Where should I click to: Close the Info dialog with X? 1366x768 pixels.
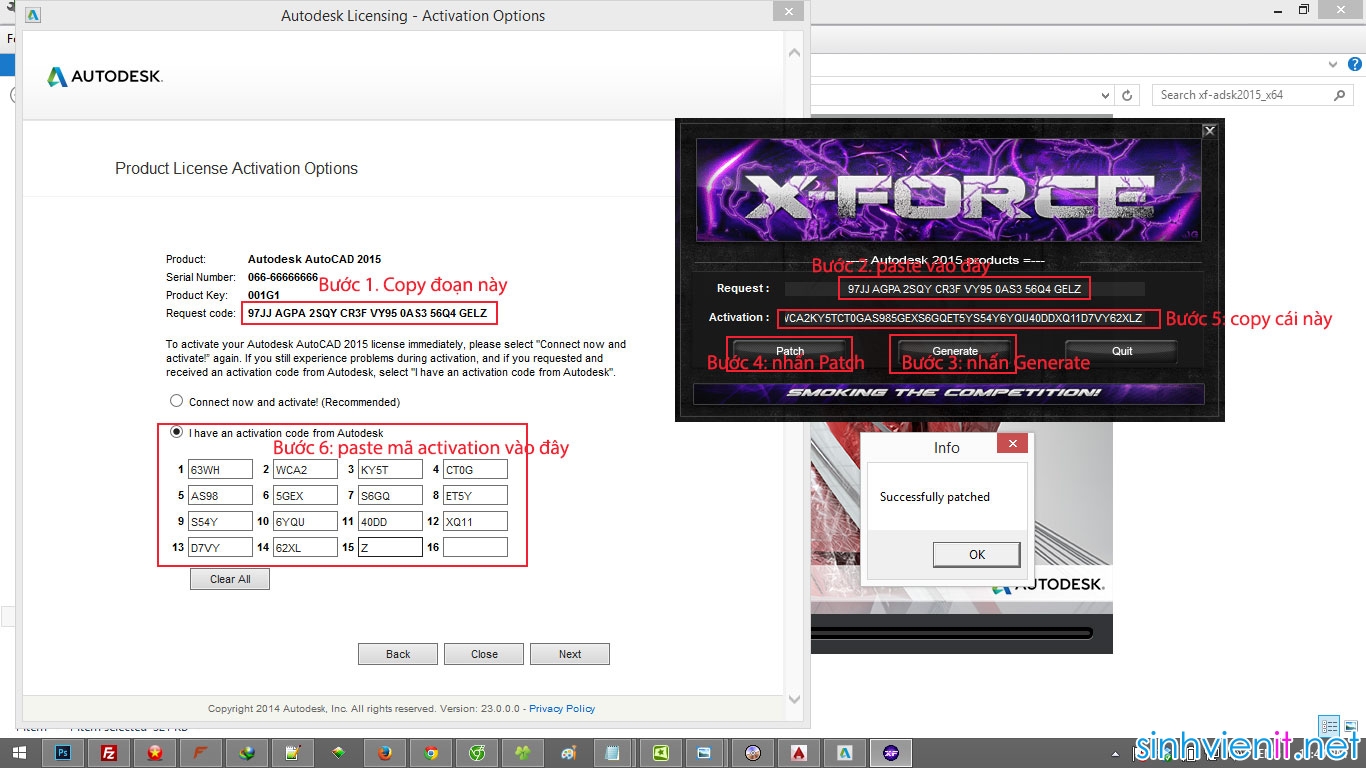click(x=1012, y=443)
